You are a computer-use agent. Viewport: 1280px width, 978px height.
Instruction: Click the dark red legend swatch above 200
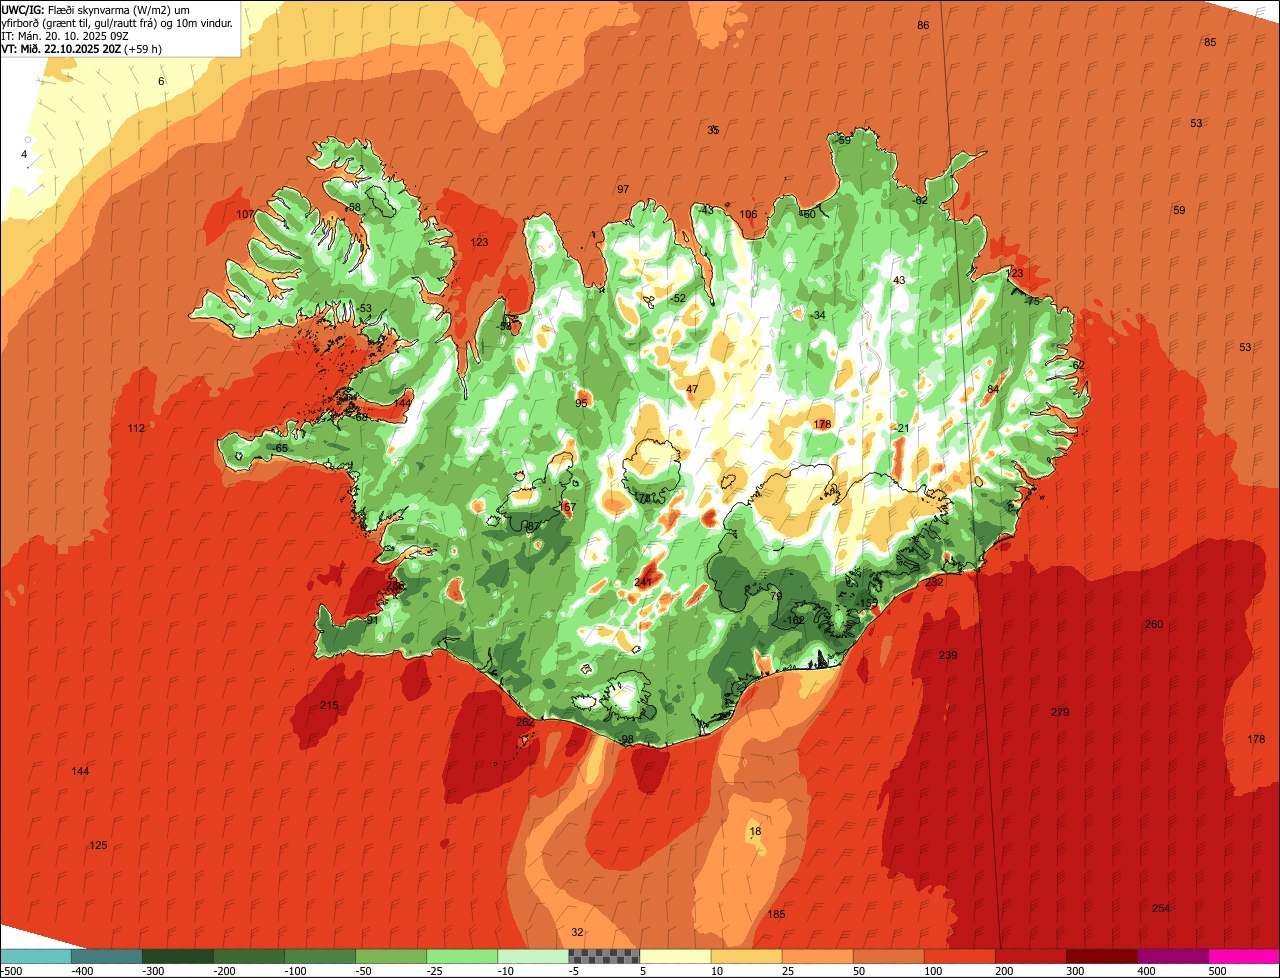click(x=1030, y=956)
